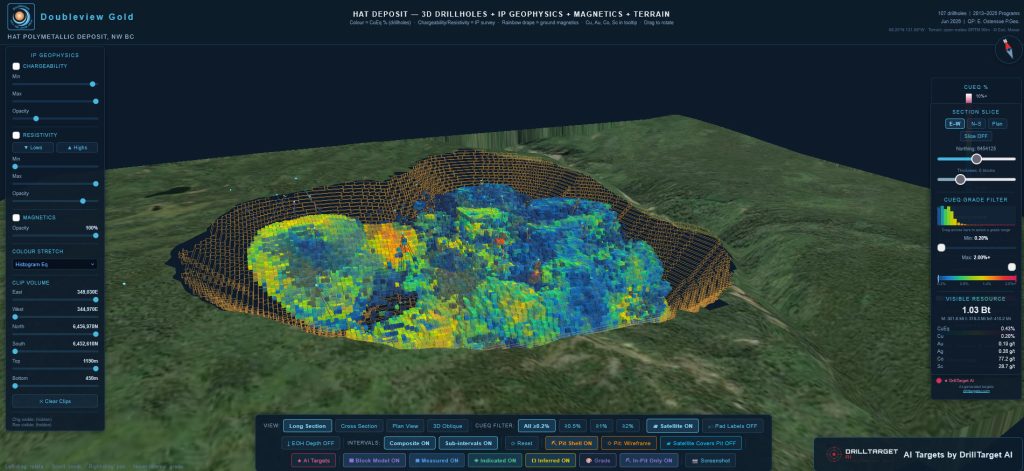Enable the Magnetics checkbox
The height and width of the screenshot is (471, 1024).
16,218
